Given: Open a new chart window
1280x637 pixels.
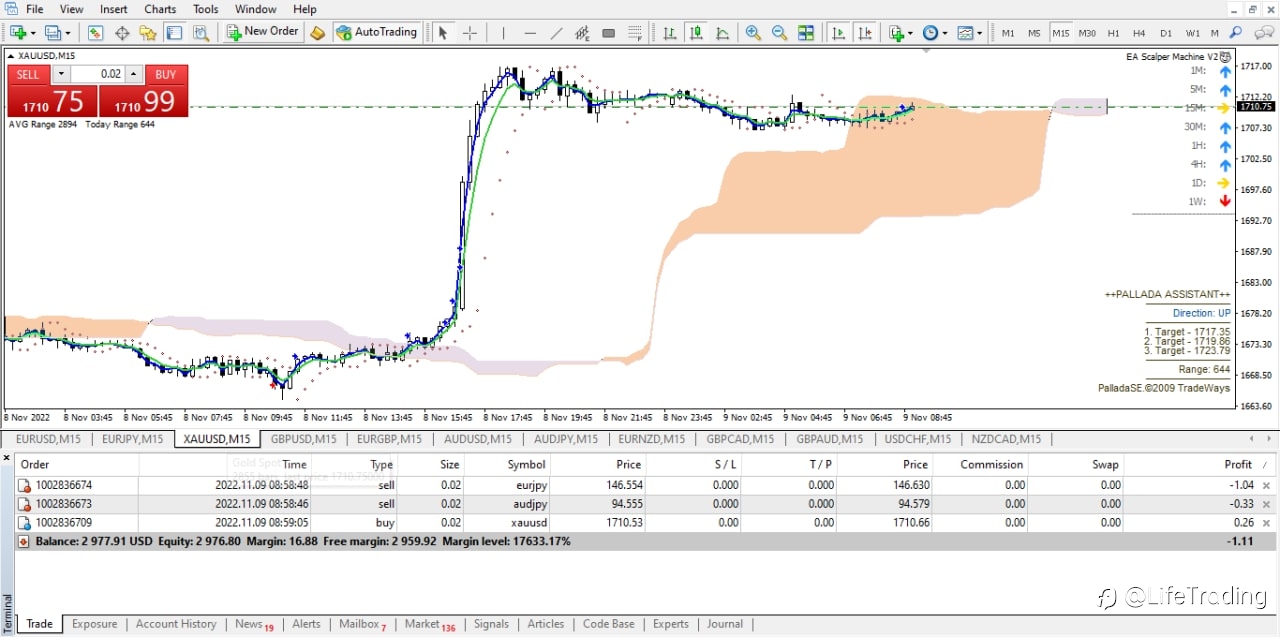Looking at the screenshot, I should tap(17, 32).
